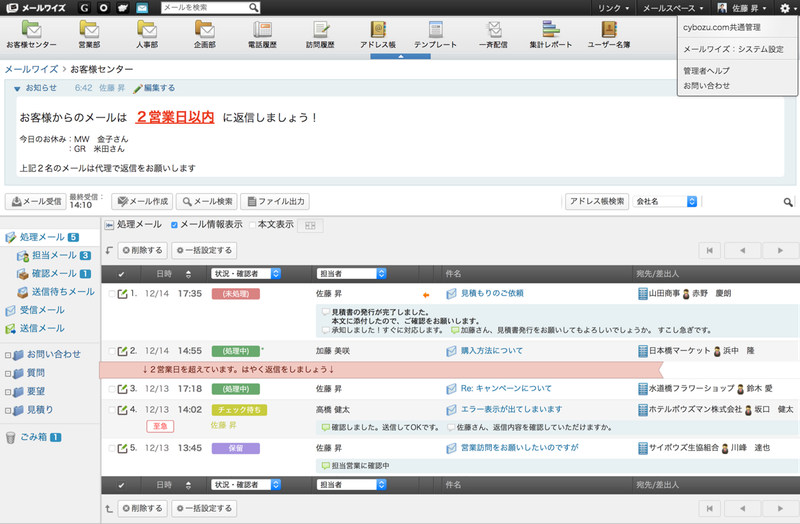Open 担当メール in sidebar
The height and width of the screenshot is (524, 800).
pos(54,256)
